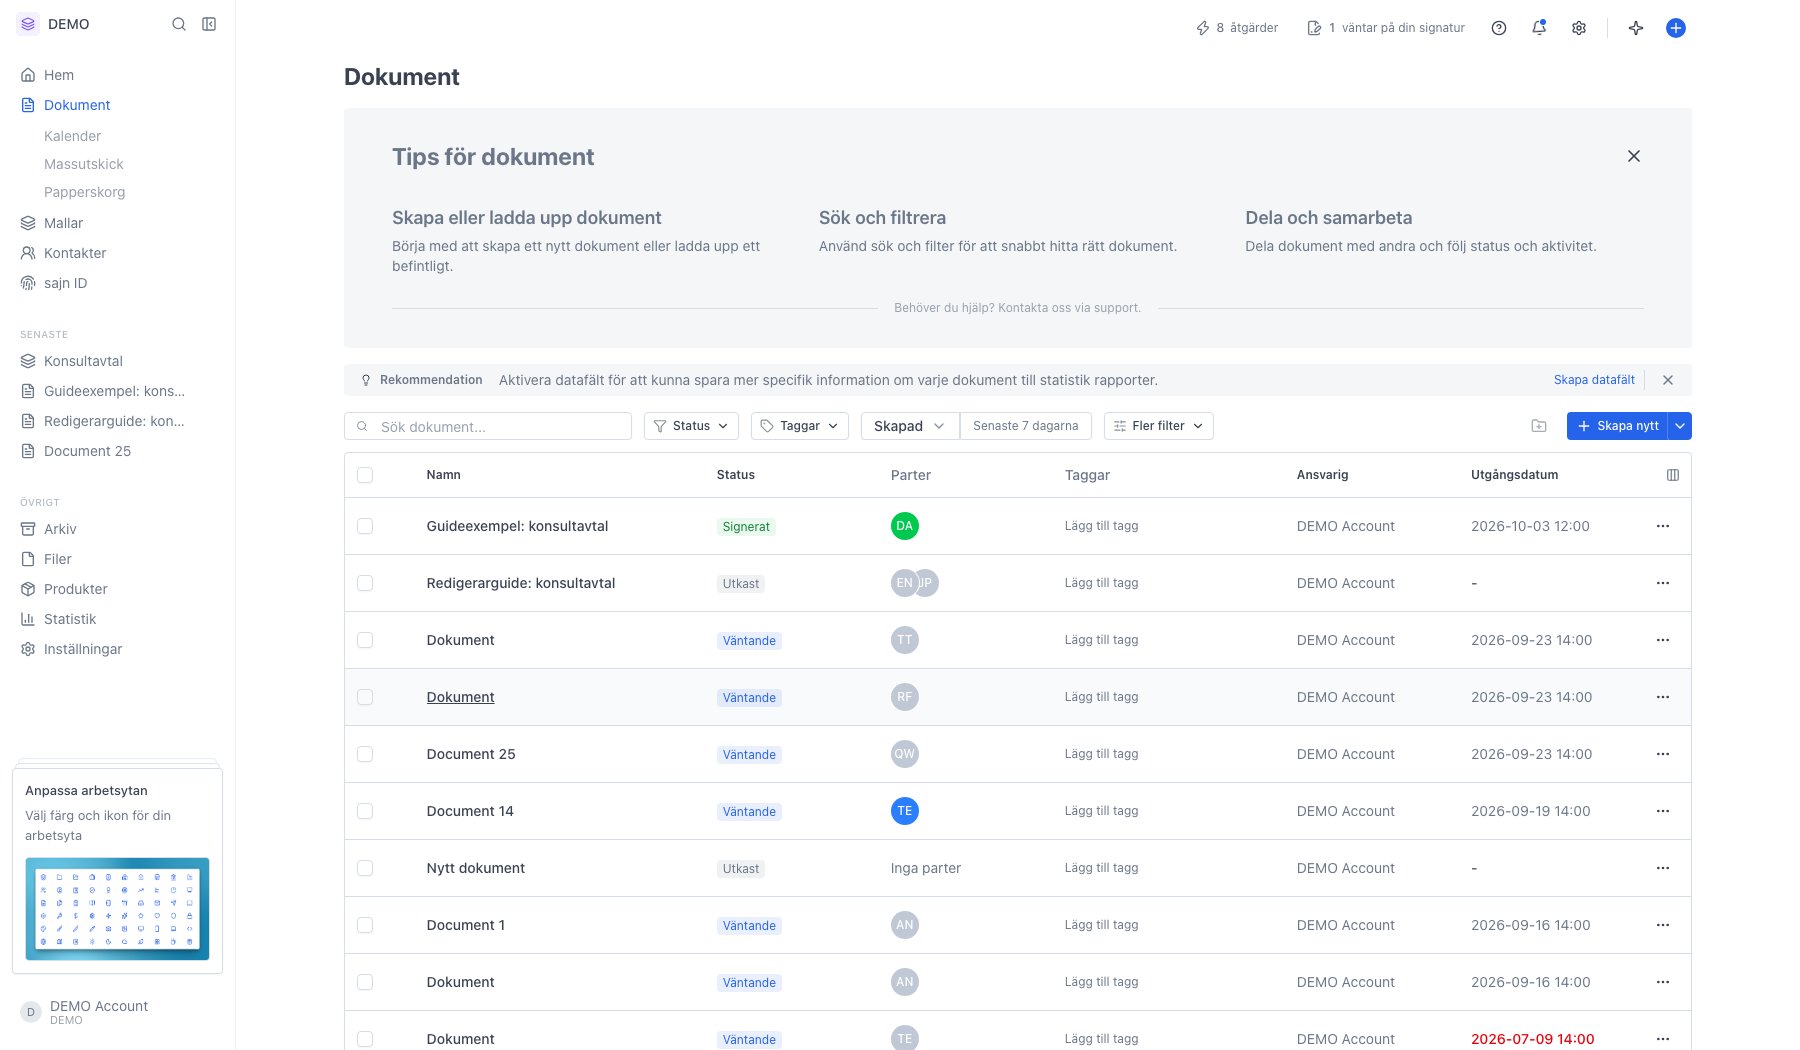Open the Anpassa arbetsytan icon thumbnail
Viewport: 1800px width, 1050px height.
(117, 909)
